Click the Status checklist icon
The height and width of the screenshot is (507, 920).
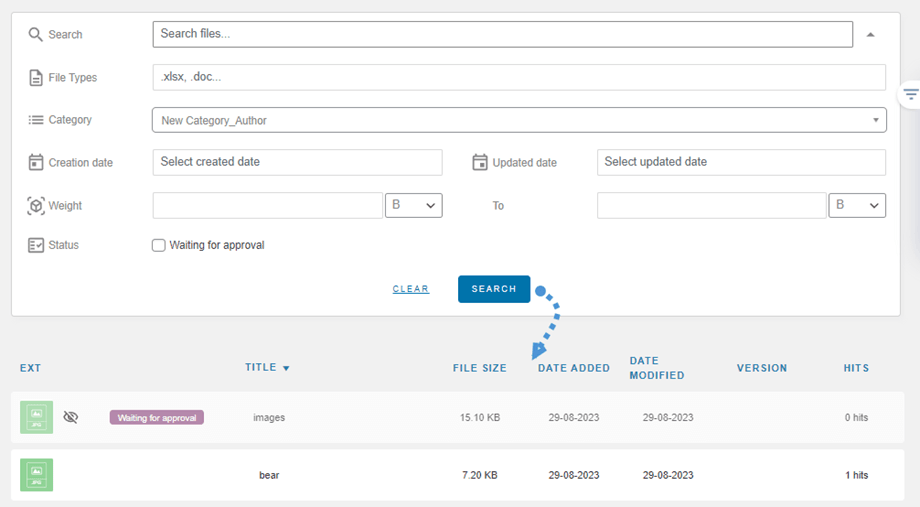pos(36,245)
